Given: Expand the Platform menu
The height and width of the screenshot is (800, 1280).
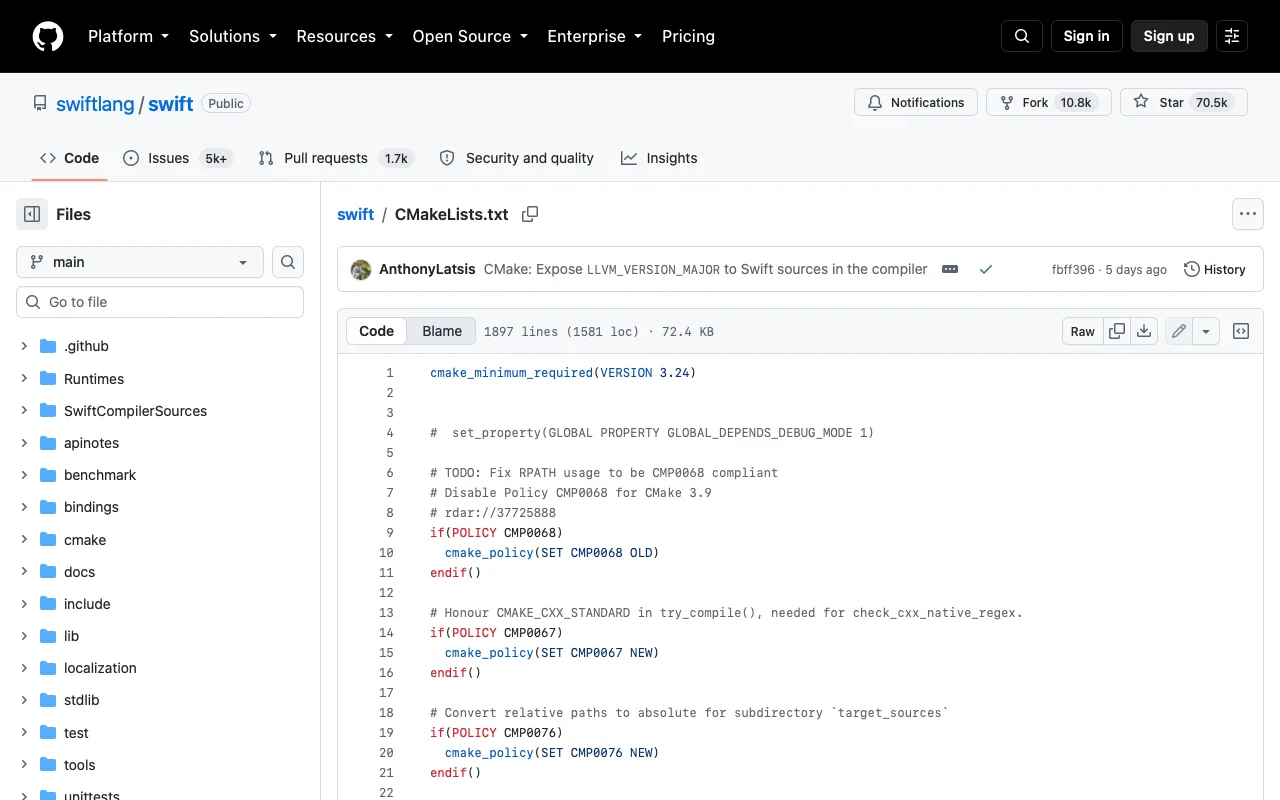Looking at the screenshot, I should [128, 36].
